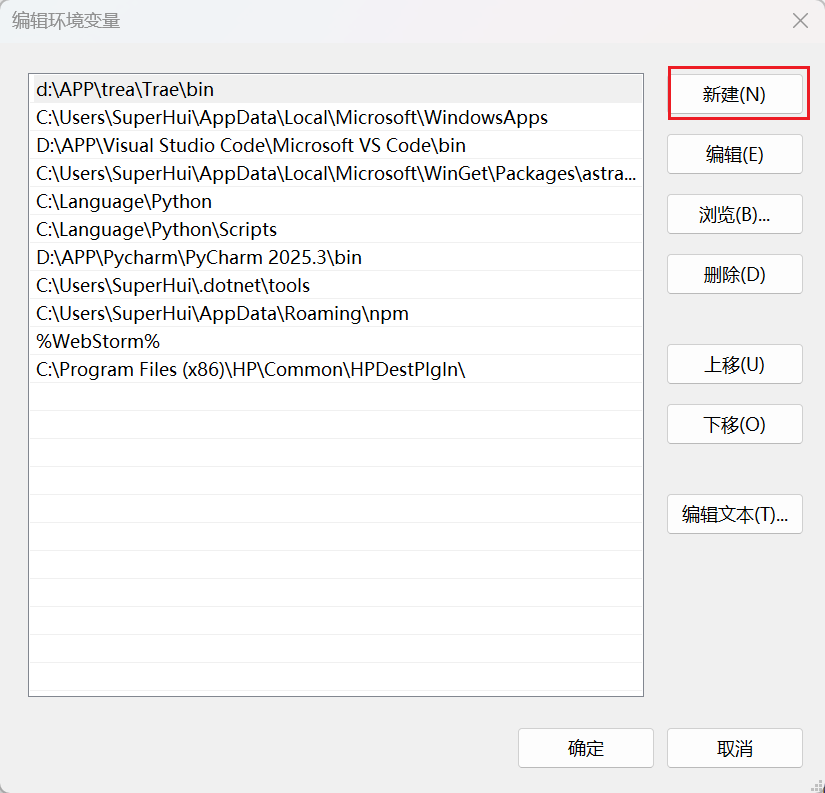Delete entry with the 删除(D) button

[x=735, y=274]
